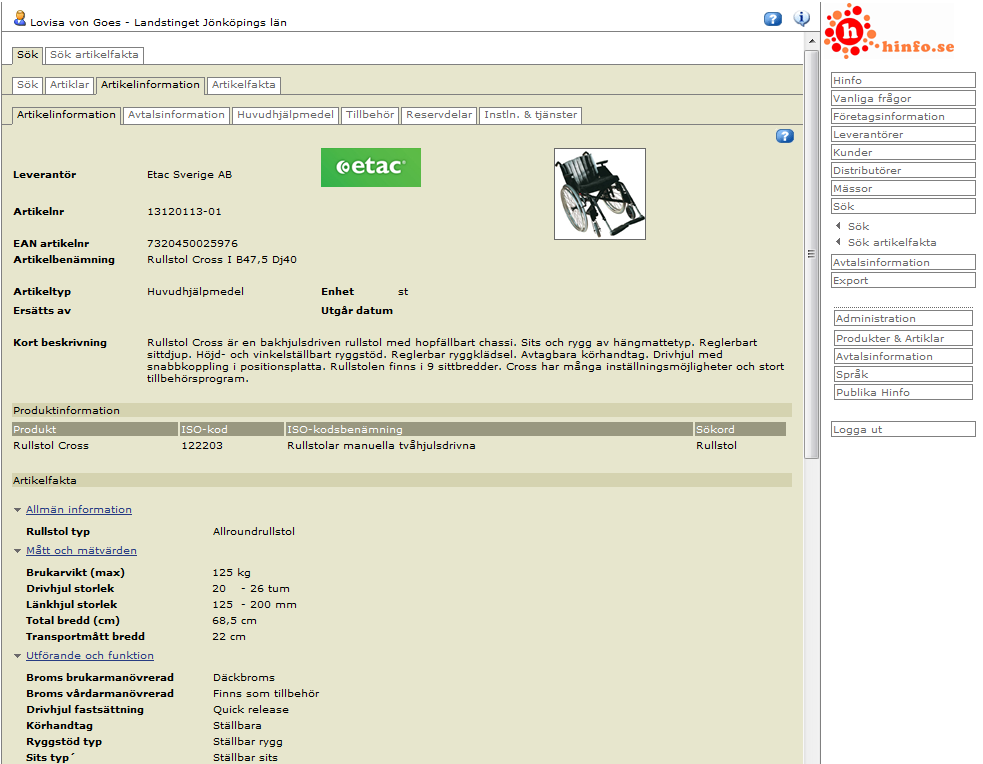Open the info icon in header
Screen dimensions: 983x764
point(801,18)
